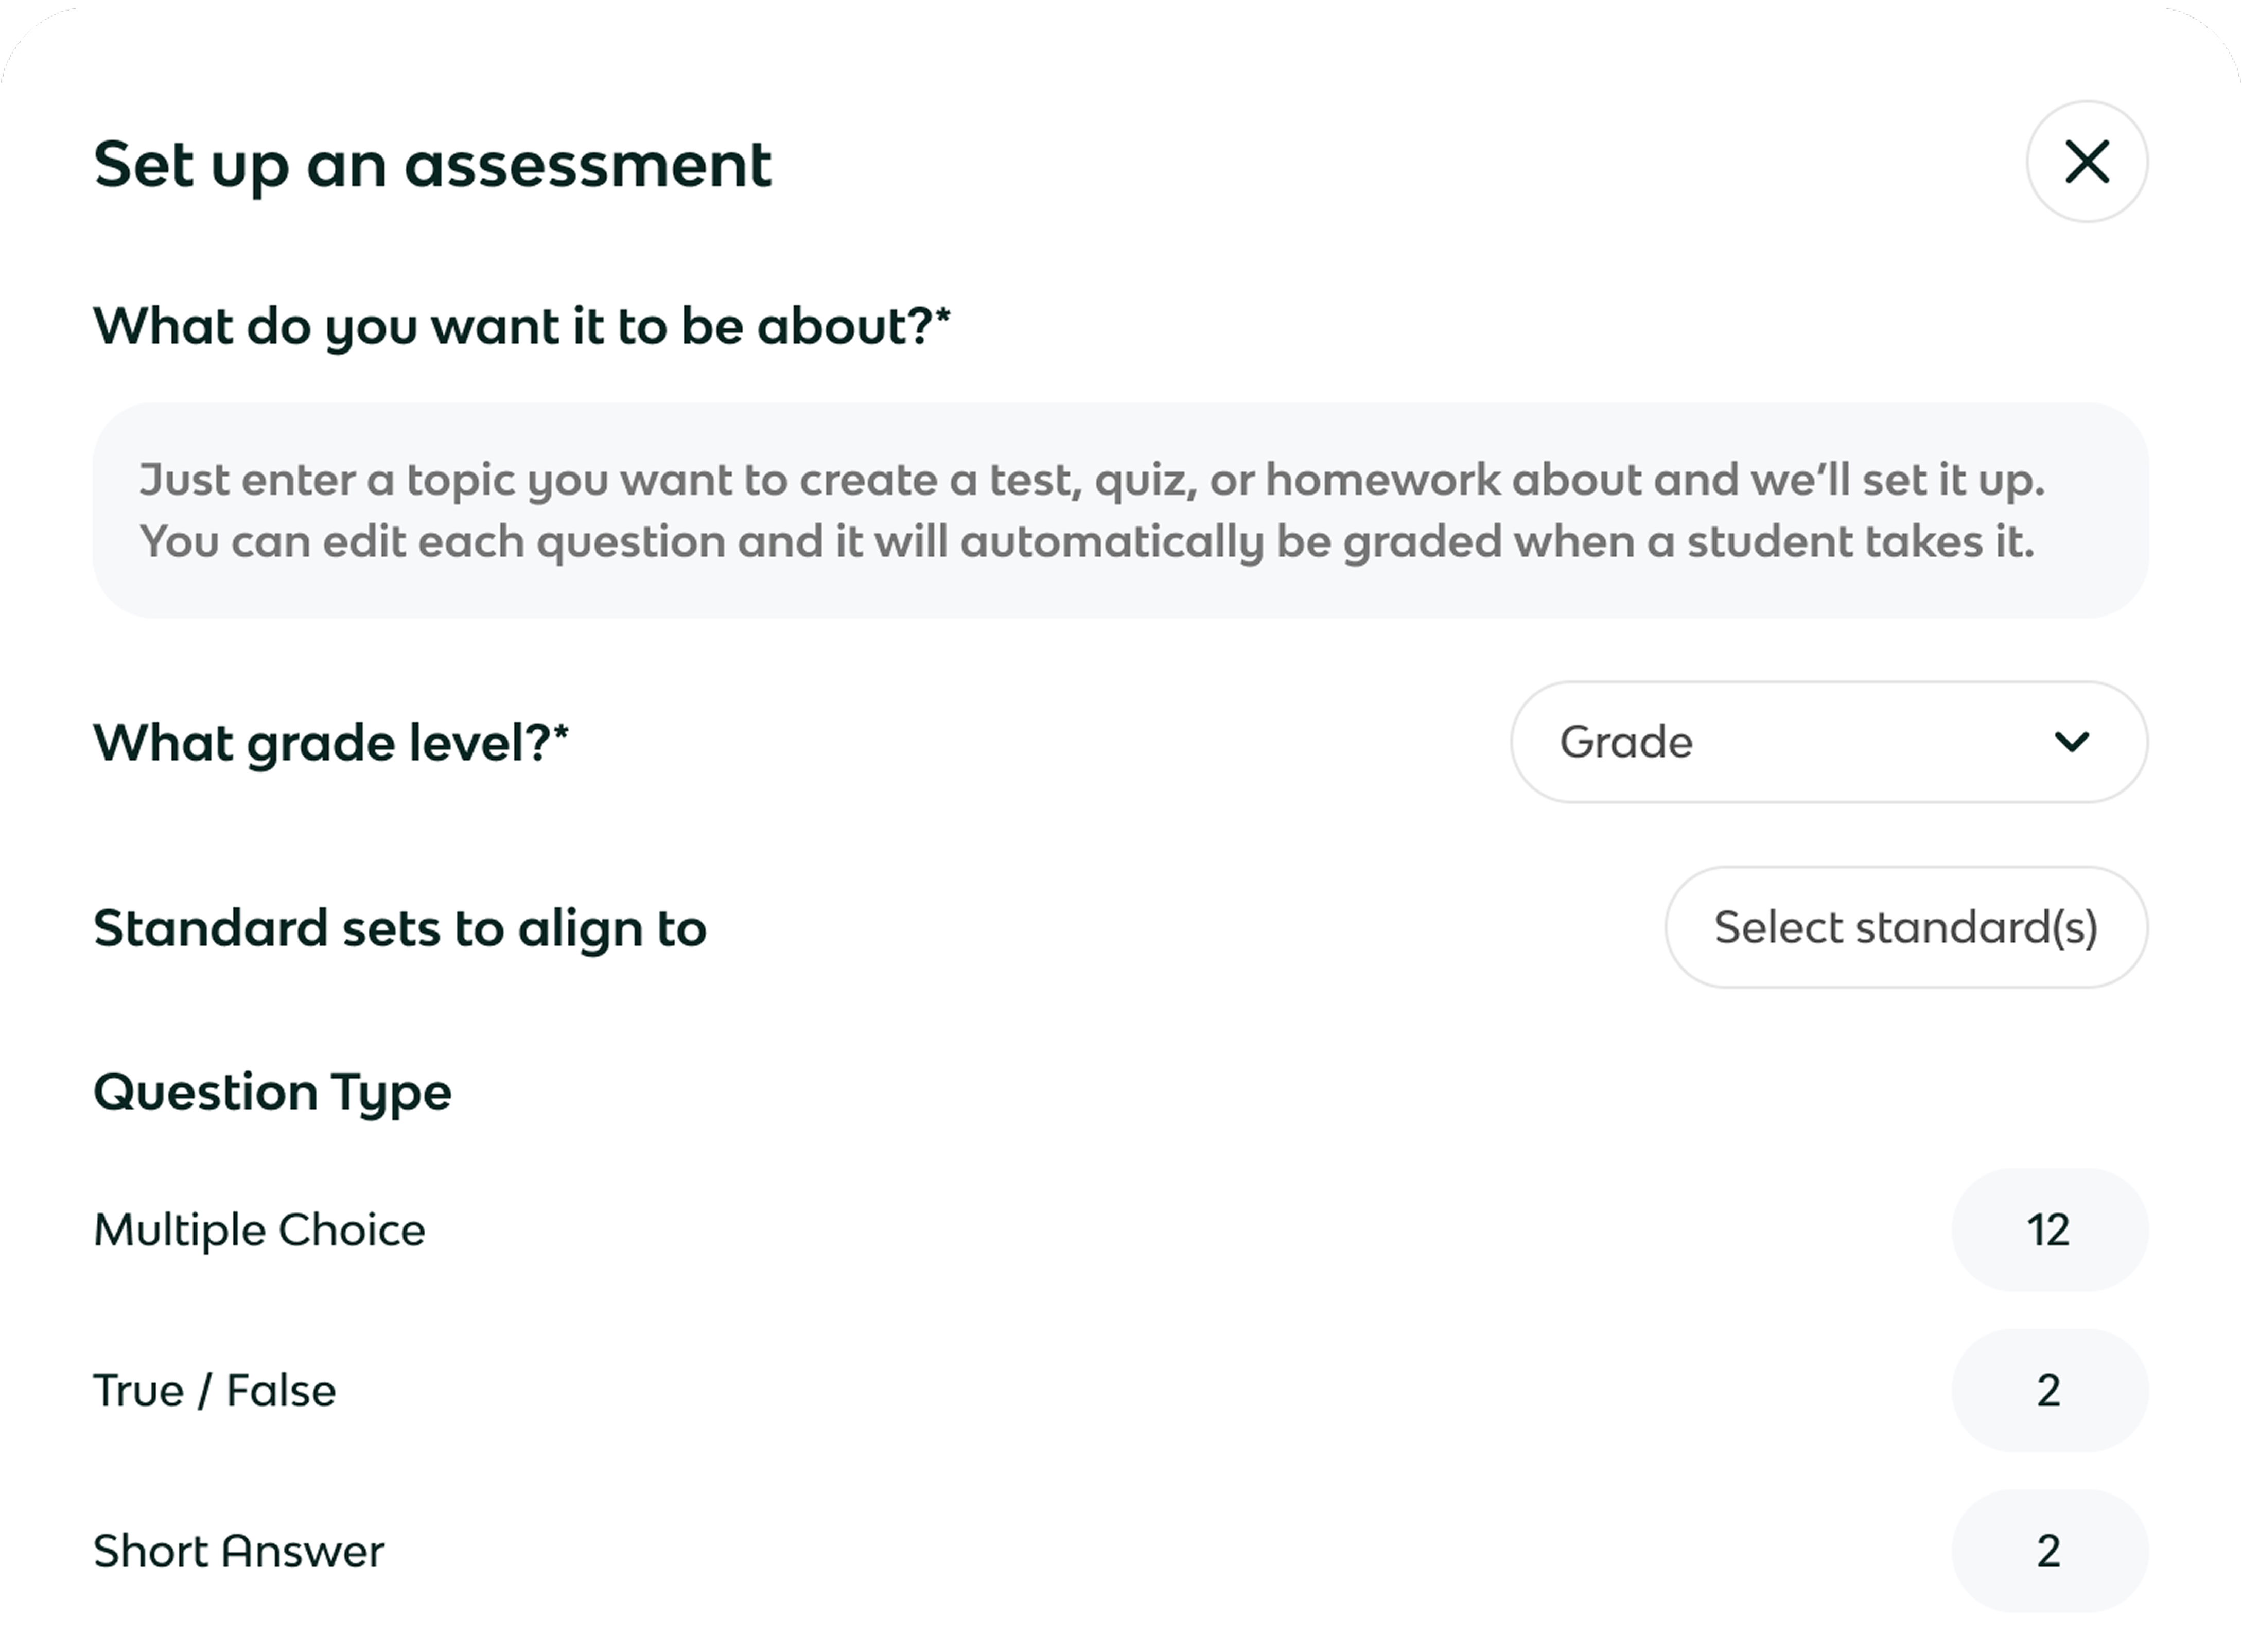The image size is (2242, 1652).
Task: Click the "Question Type" section heading
Action: (272, 1092)
